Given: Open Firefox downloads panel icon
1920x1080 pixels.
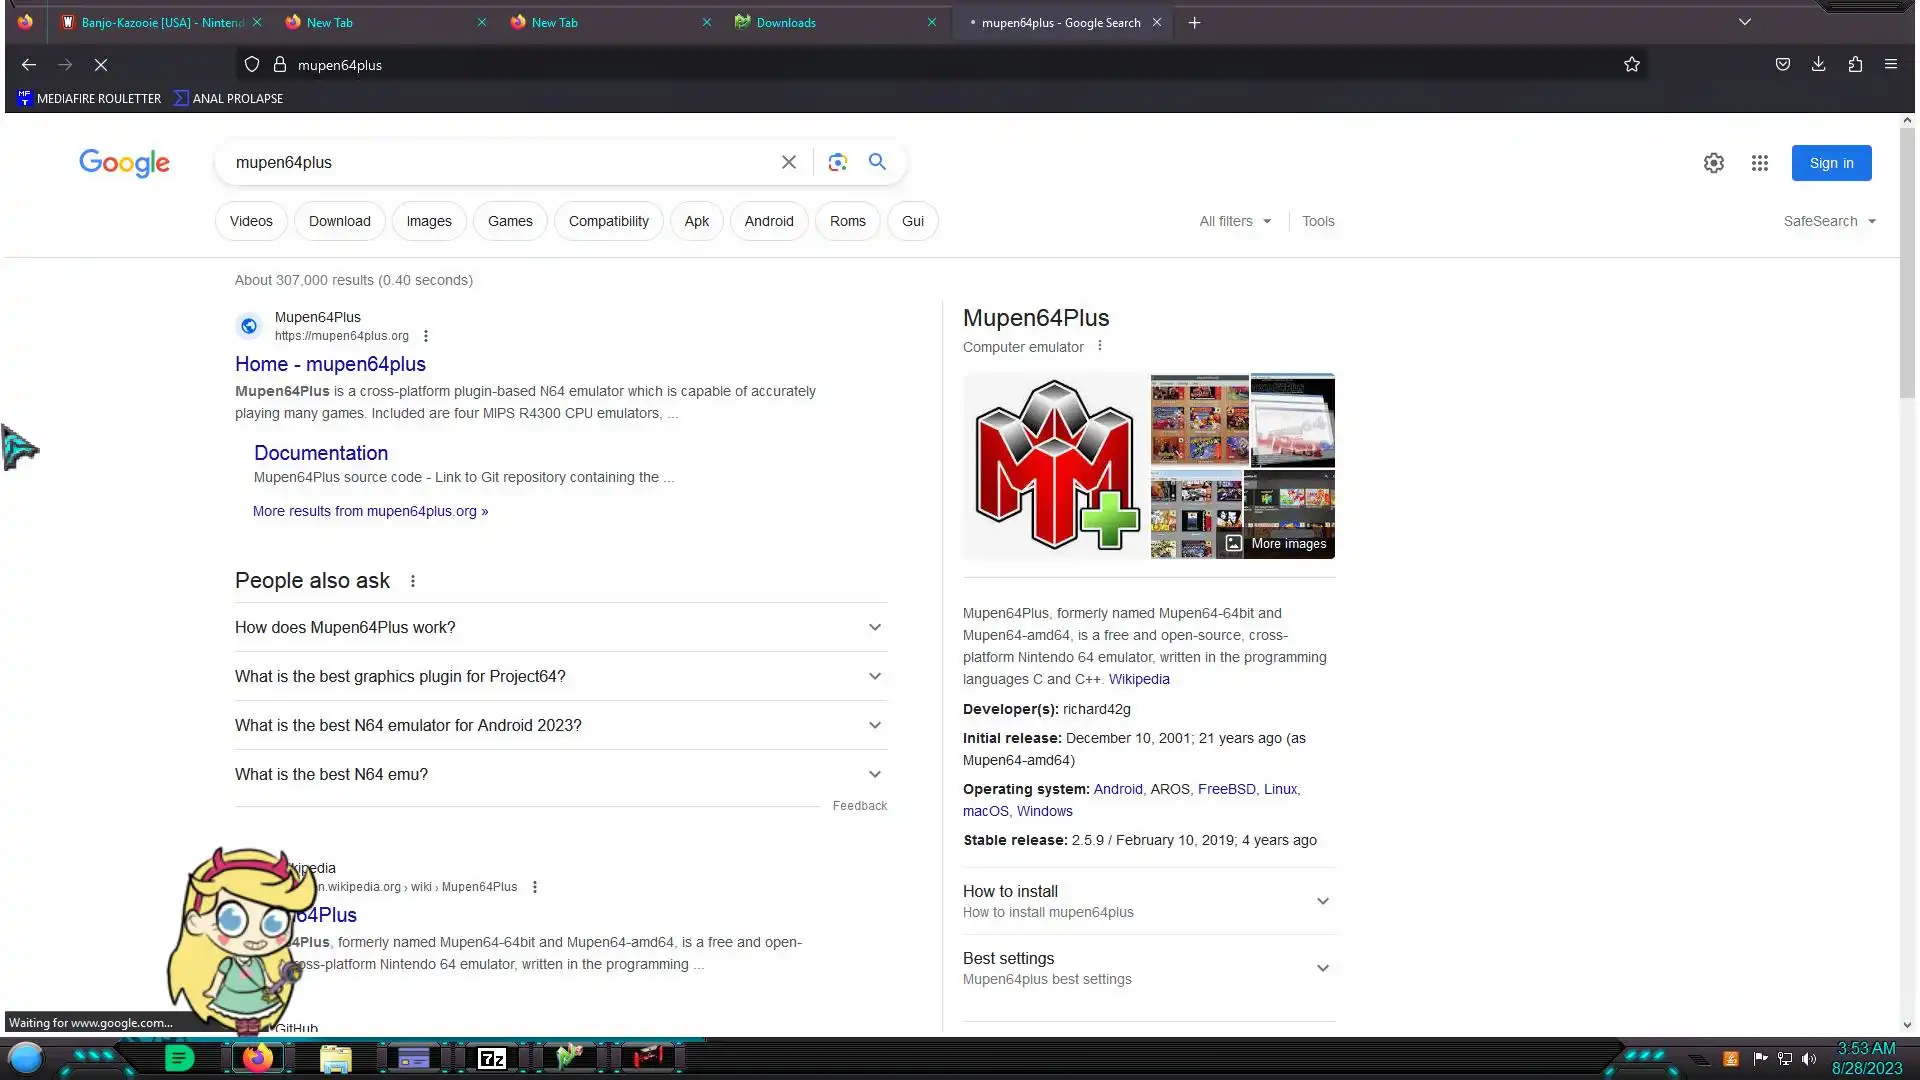Looking at the screenshot, I should tap(1818, 65).
